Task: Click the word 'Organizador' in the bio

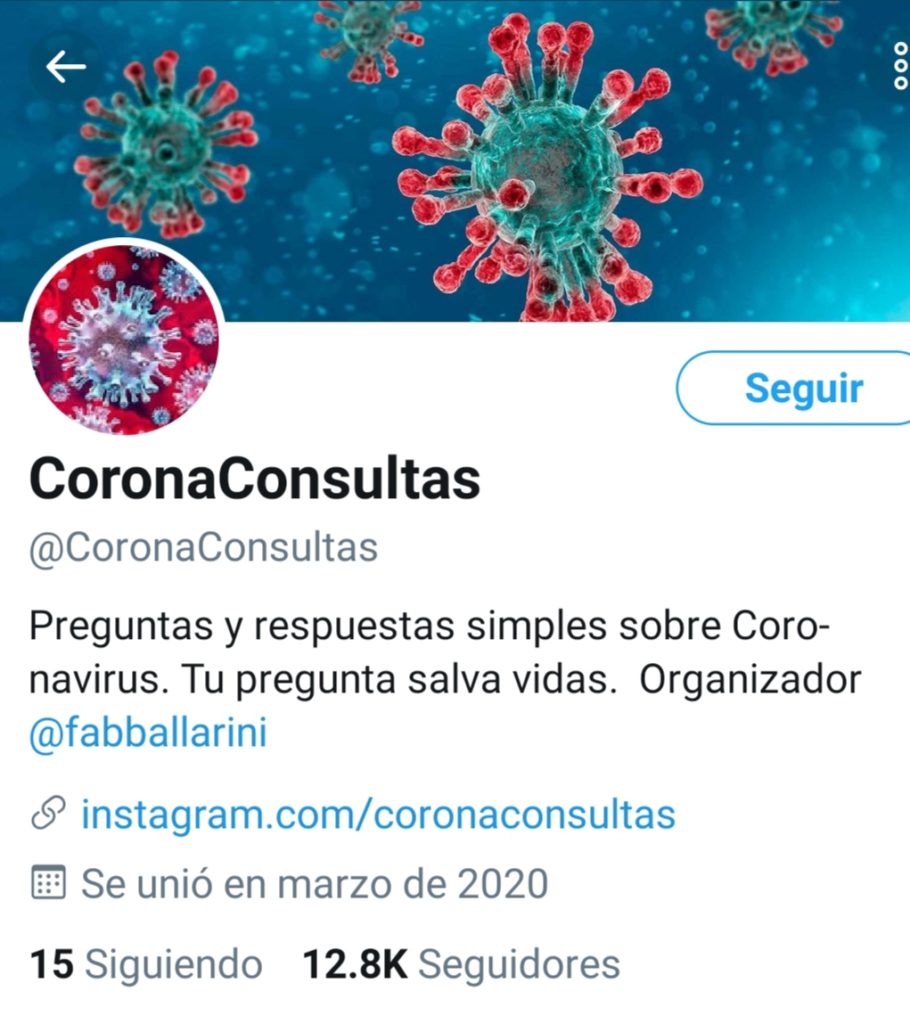Action: tap(750, 680)
